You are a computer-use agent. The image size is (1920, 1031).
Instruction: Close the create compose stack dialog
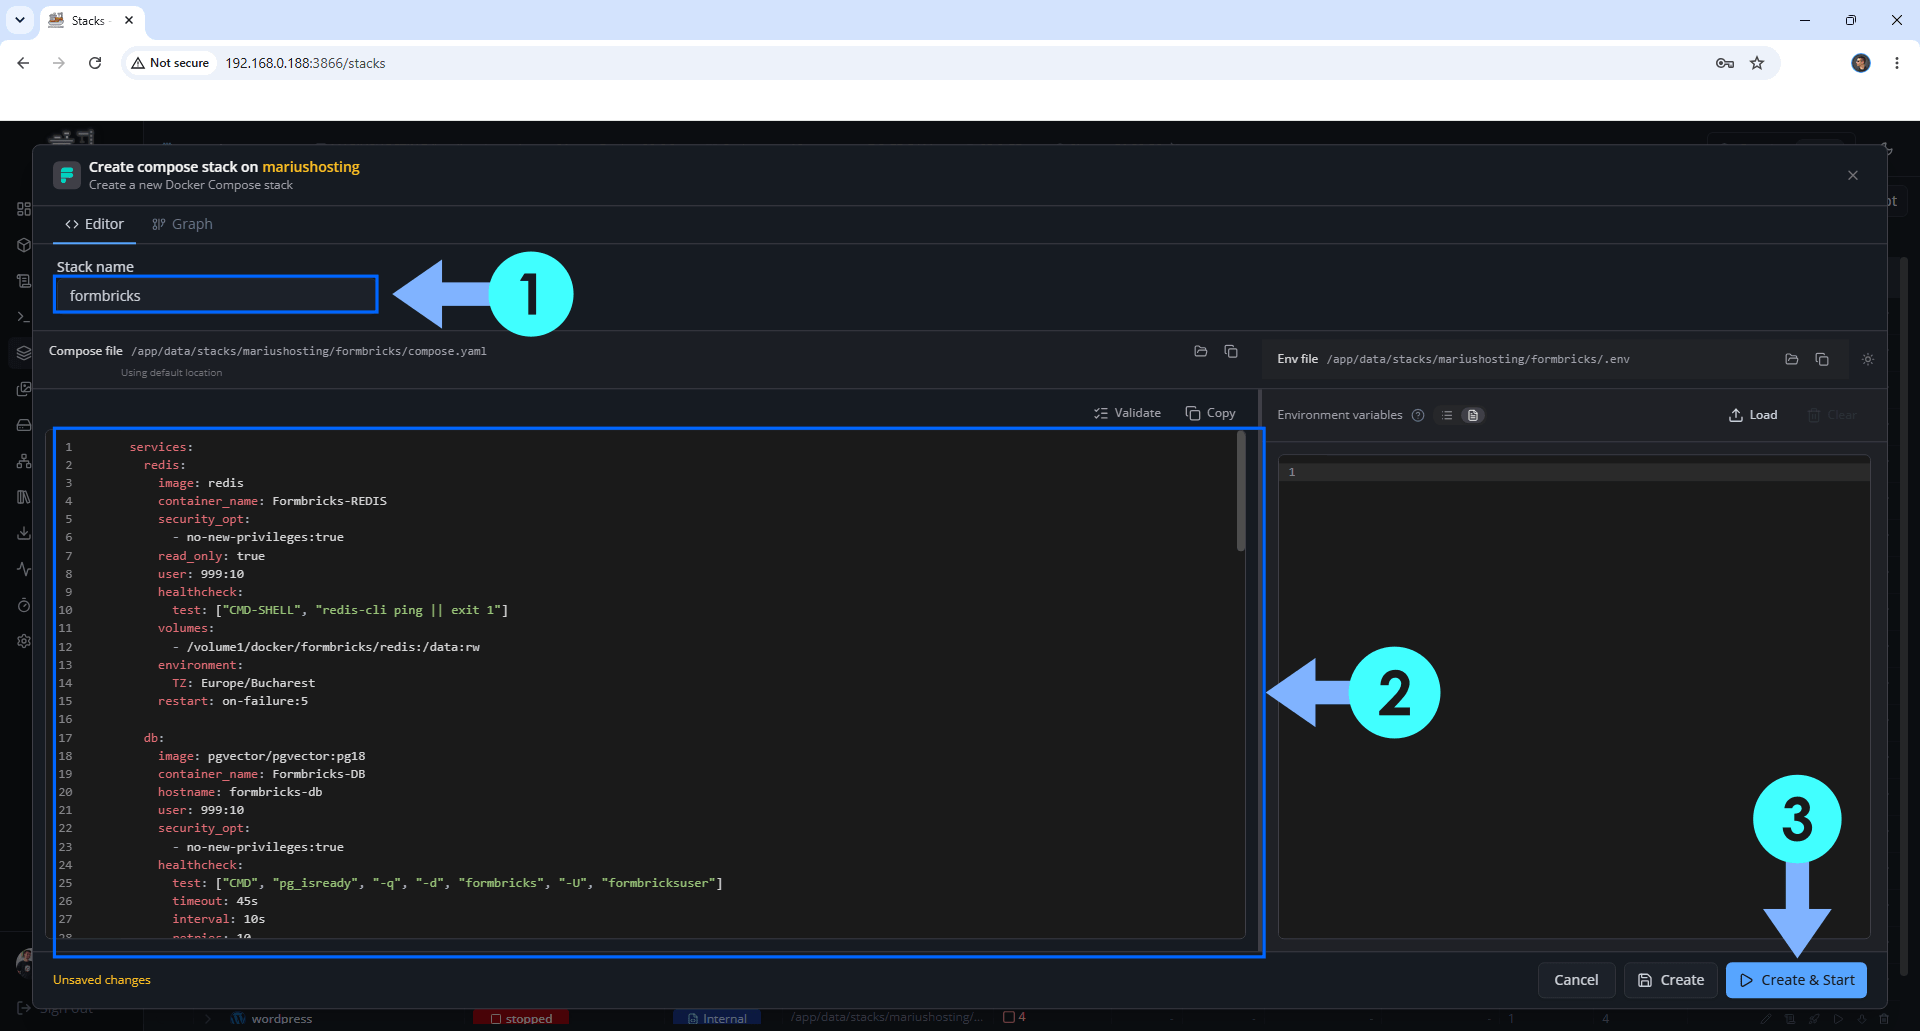pos(1853,175)
